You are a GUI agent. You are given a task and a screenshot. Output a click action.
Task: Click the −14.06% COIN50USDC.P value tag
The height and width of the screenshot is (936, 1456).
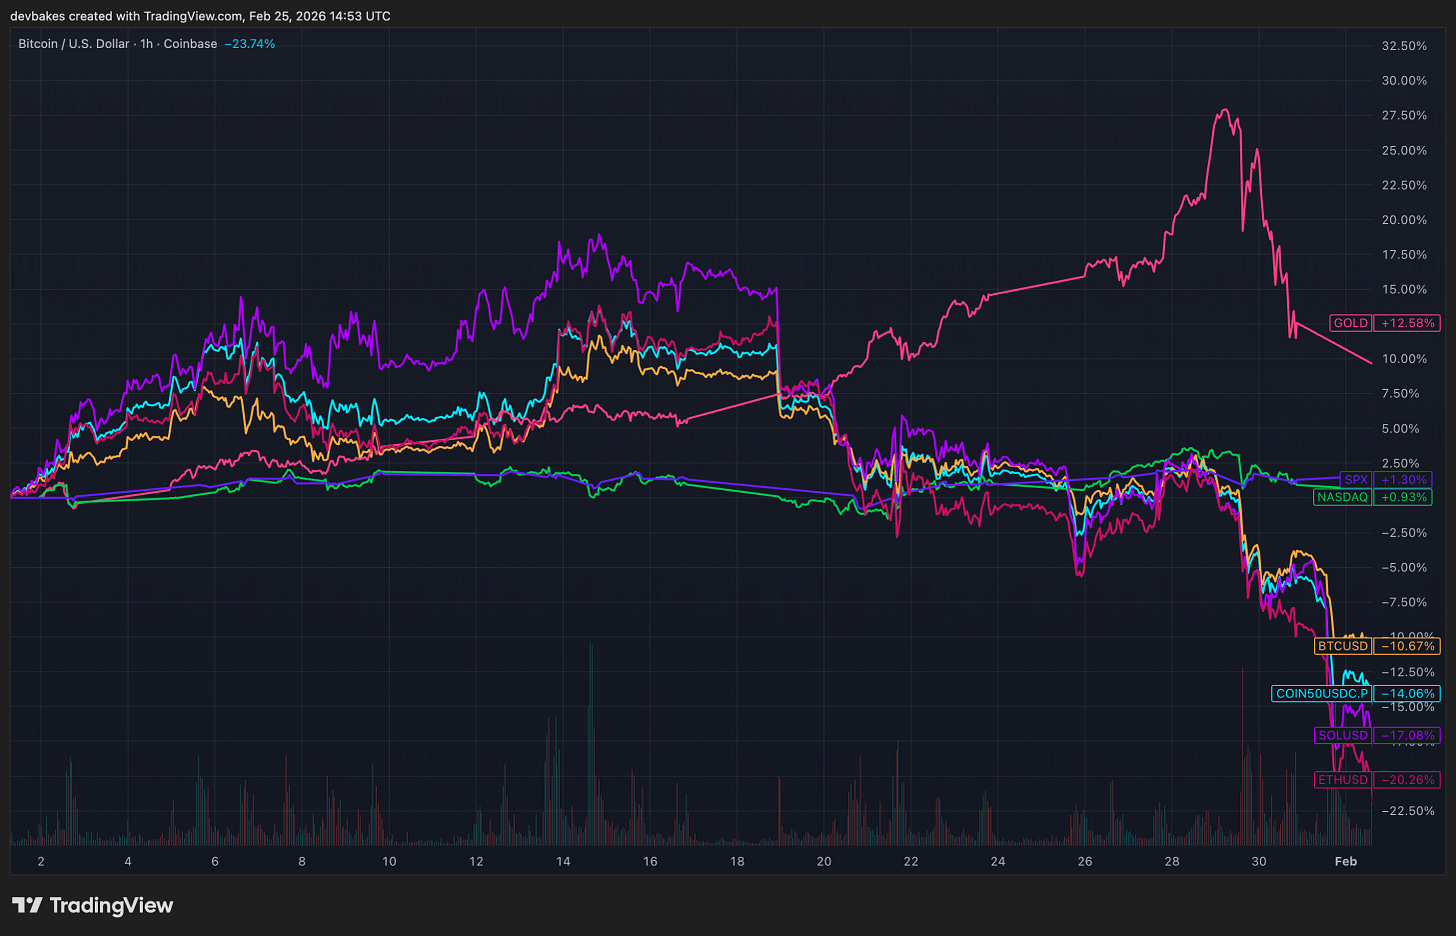[1408, 693]
